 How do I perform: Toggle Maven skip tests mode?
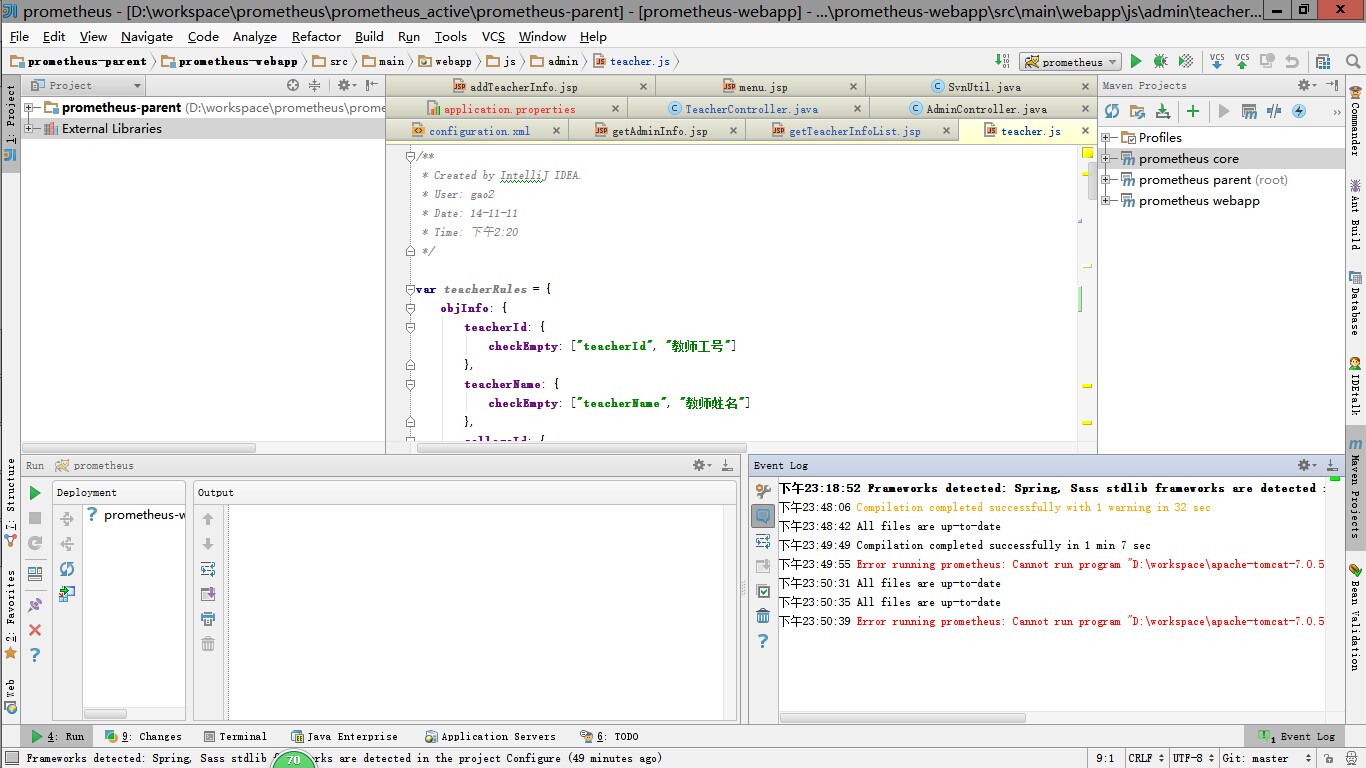1299,111
